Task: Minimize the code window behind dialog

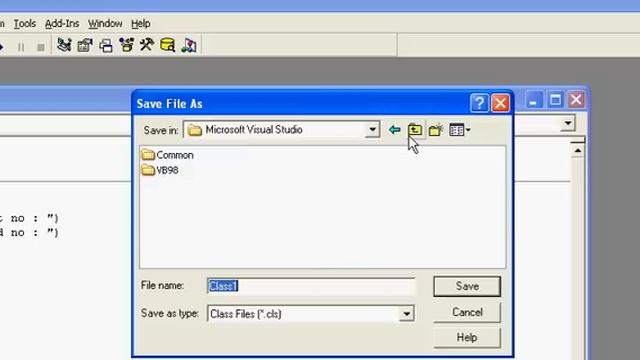Action: (x=533, y=100)
